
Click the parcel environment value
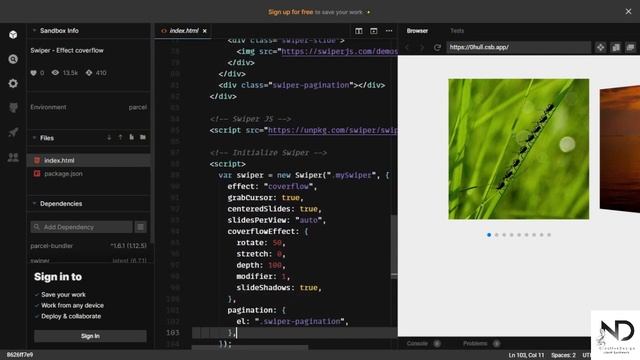(138, 107)
